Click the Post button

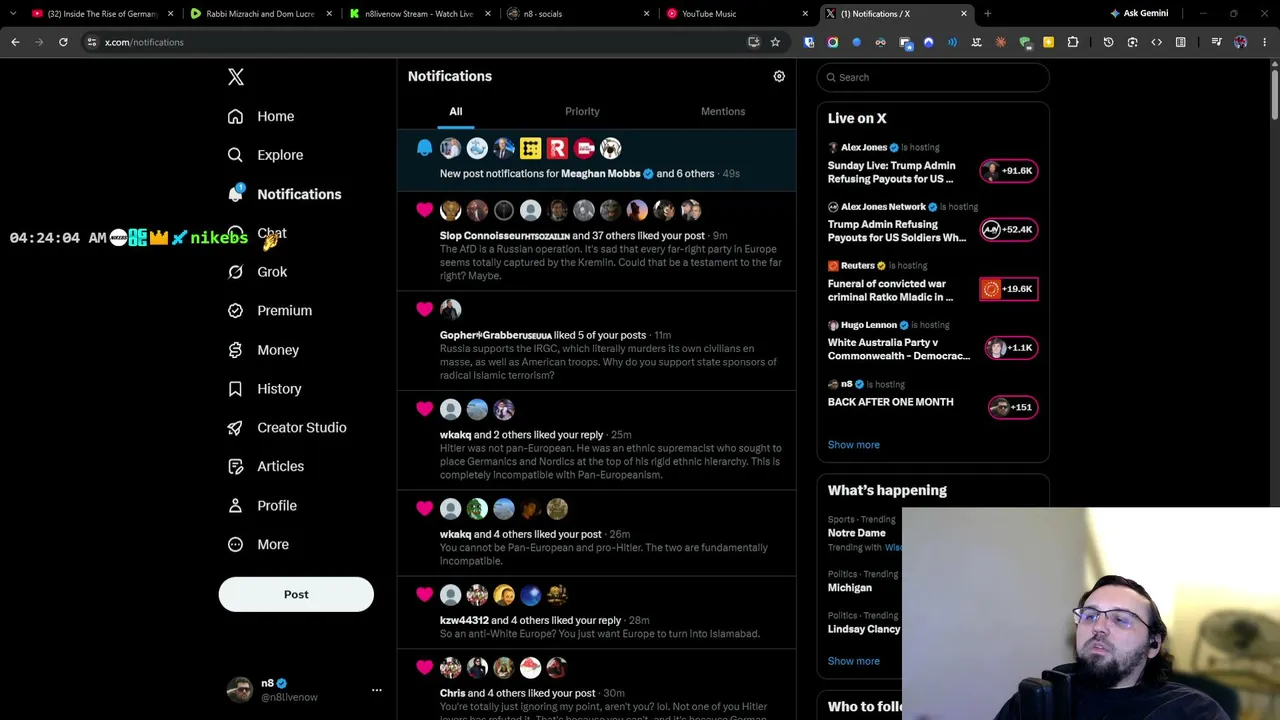pos(296,594)
